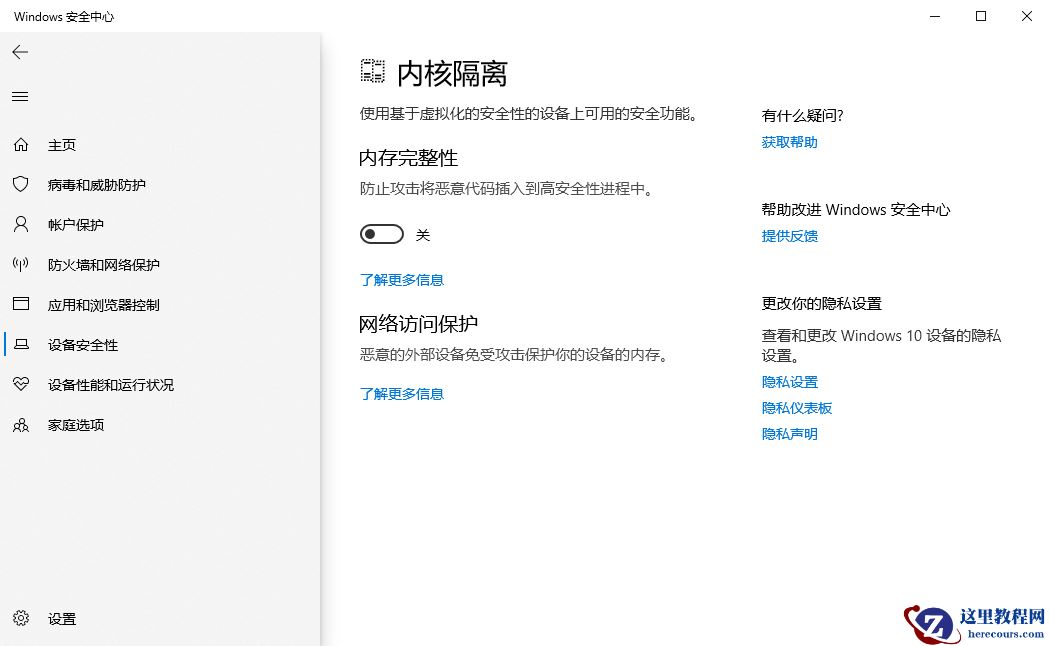
Task: Click the 内核隔离 page header icon
Action: 371,70
